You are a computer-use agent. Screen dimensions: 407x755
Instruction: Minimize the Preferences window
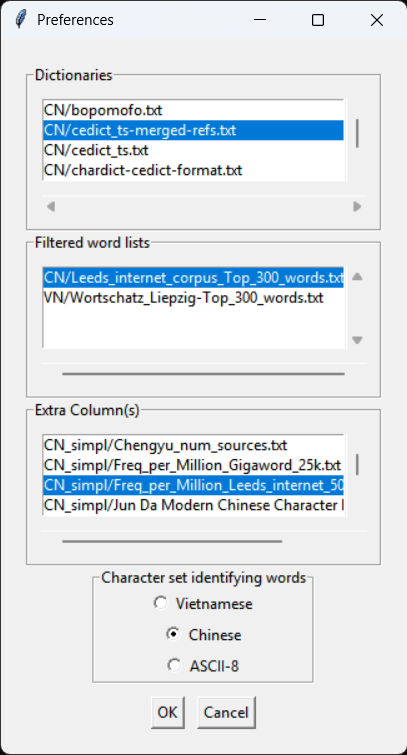click(260, 20)
